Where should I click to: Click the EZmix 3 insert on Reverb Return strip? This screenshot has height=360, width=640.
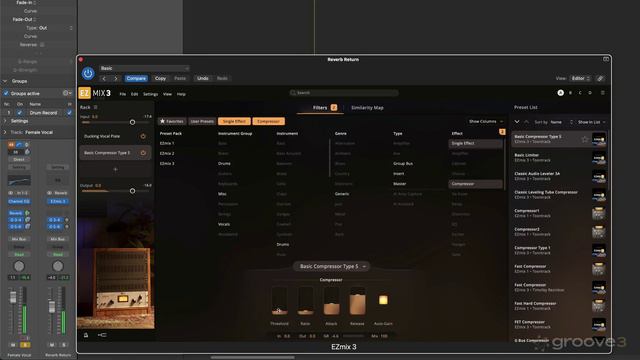(x=58, y=202)
